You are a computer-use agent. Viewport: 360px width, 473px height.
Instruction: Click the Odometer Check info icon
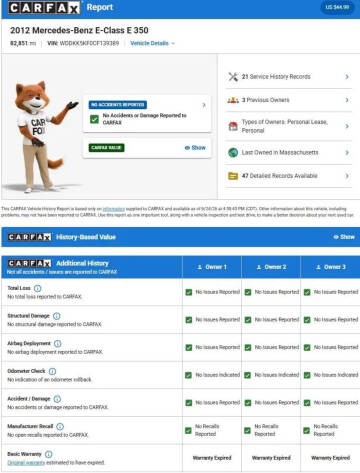pos(52,371)
